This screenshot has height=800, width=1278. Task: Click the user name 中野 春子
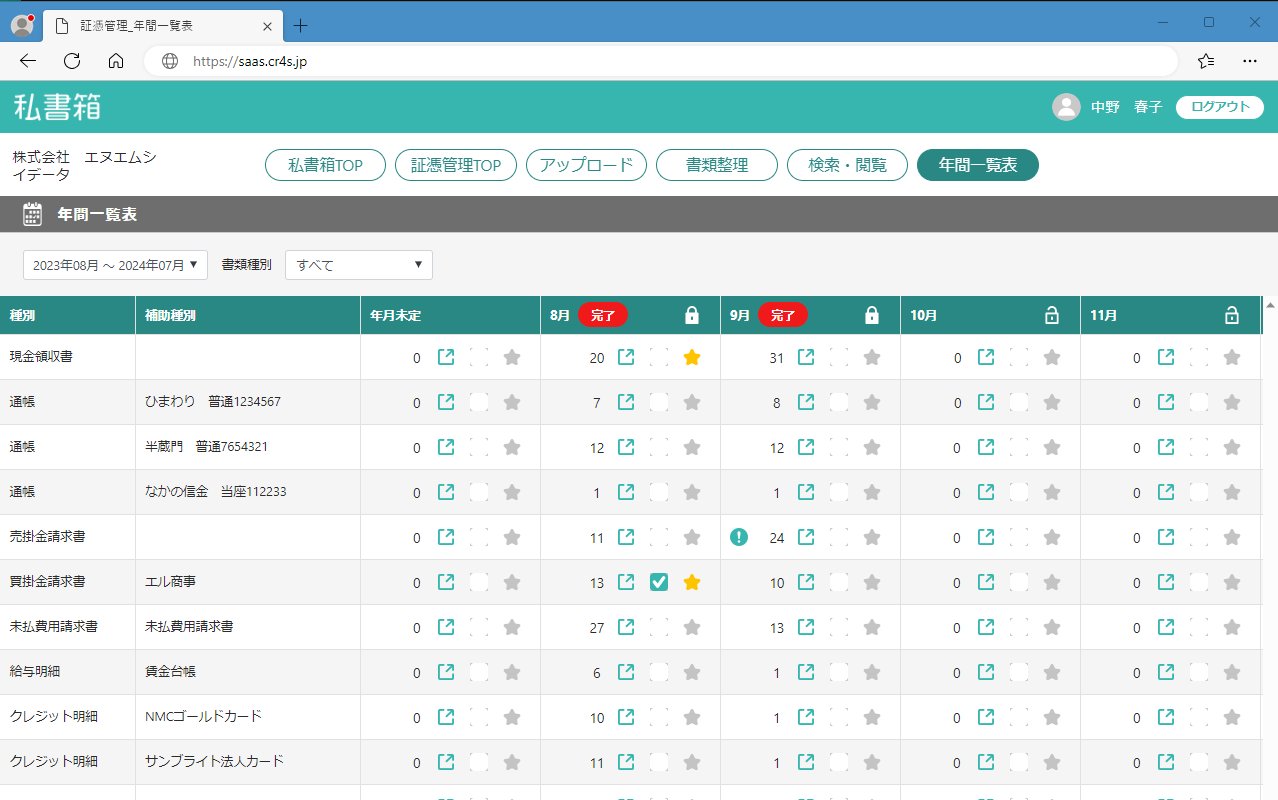1127,107
